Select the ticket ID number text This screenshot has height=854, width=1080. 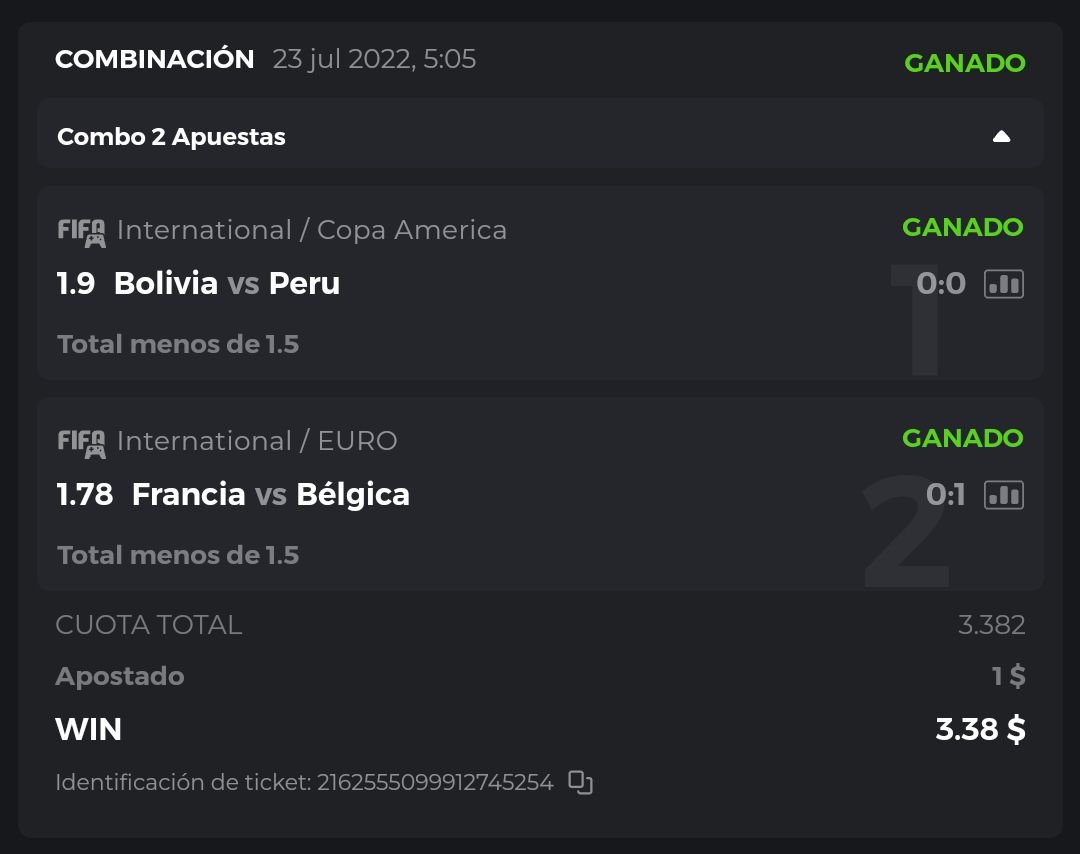coord(434,782)
